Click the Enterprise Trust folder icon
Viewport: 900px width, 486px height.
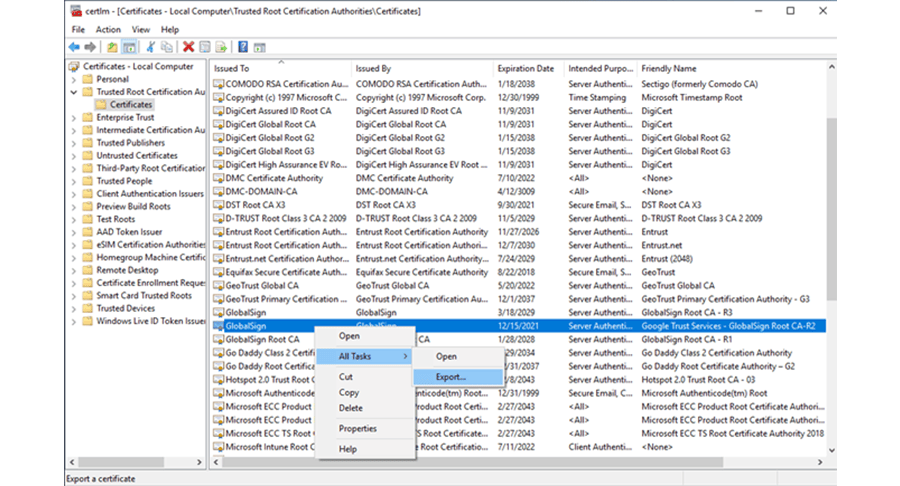(x=87, y=118)
